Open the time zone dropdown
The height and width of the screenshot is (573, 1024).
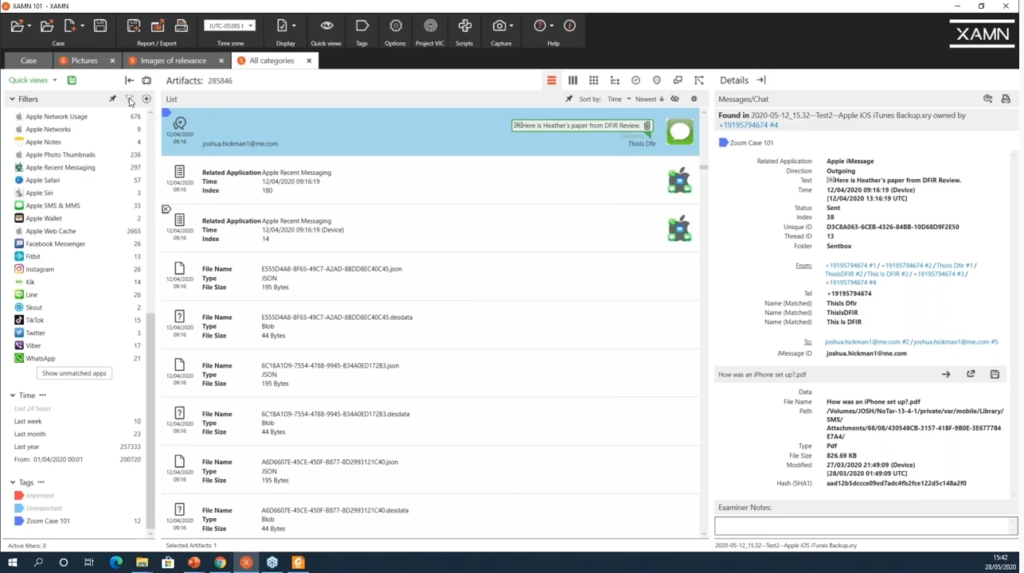230,25
